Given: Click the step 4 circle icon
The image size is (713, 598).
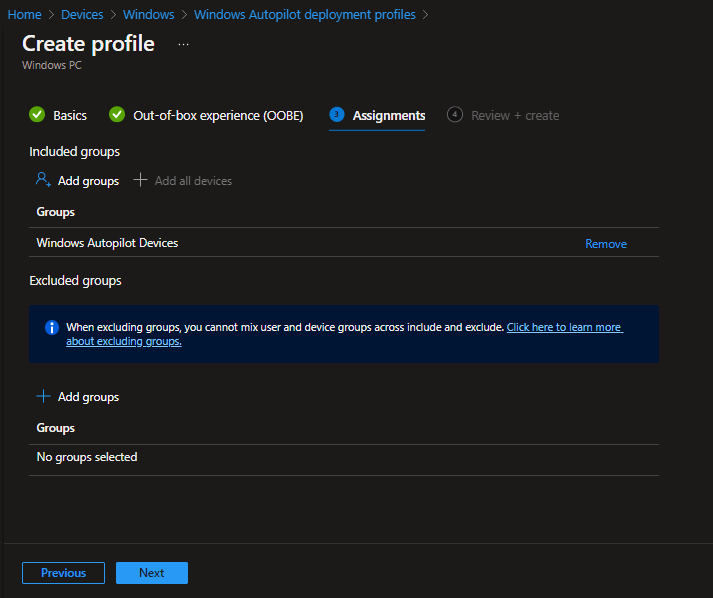Looking at the screenshot, I should [455, 115].
